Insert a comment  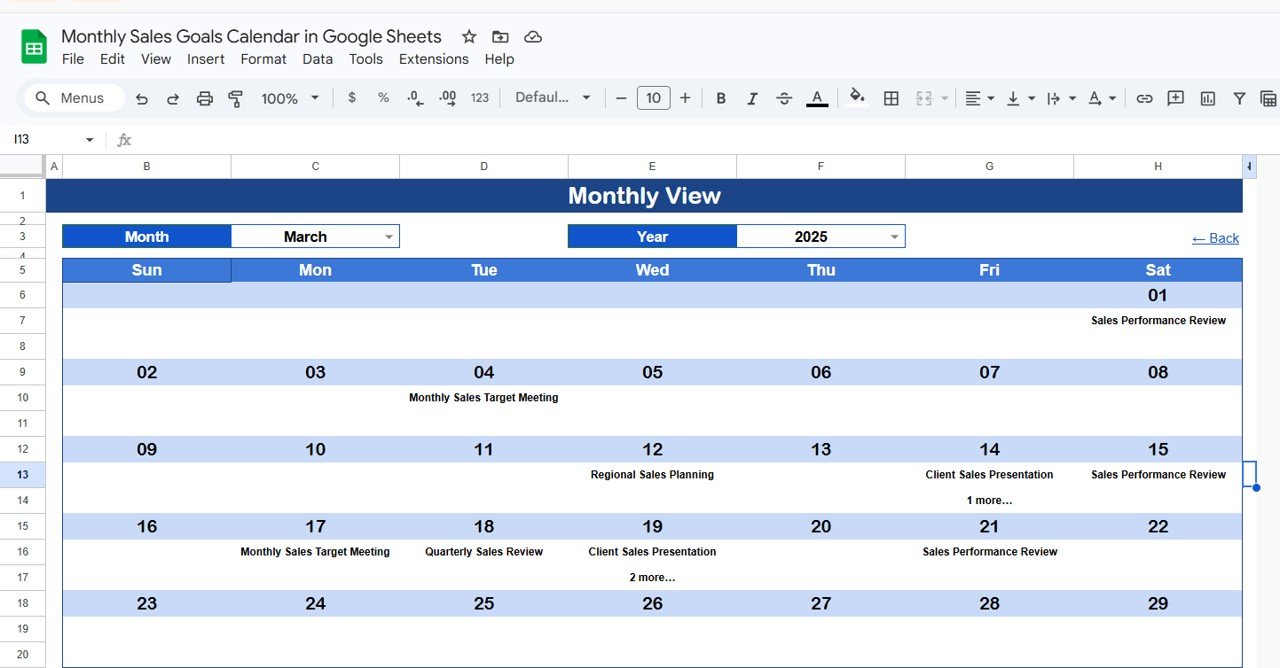pos(1175,98)
